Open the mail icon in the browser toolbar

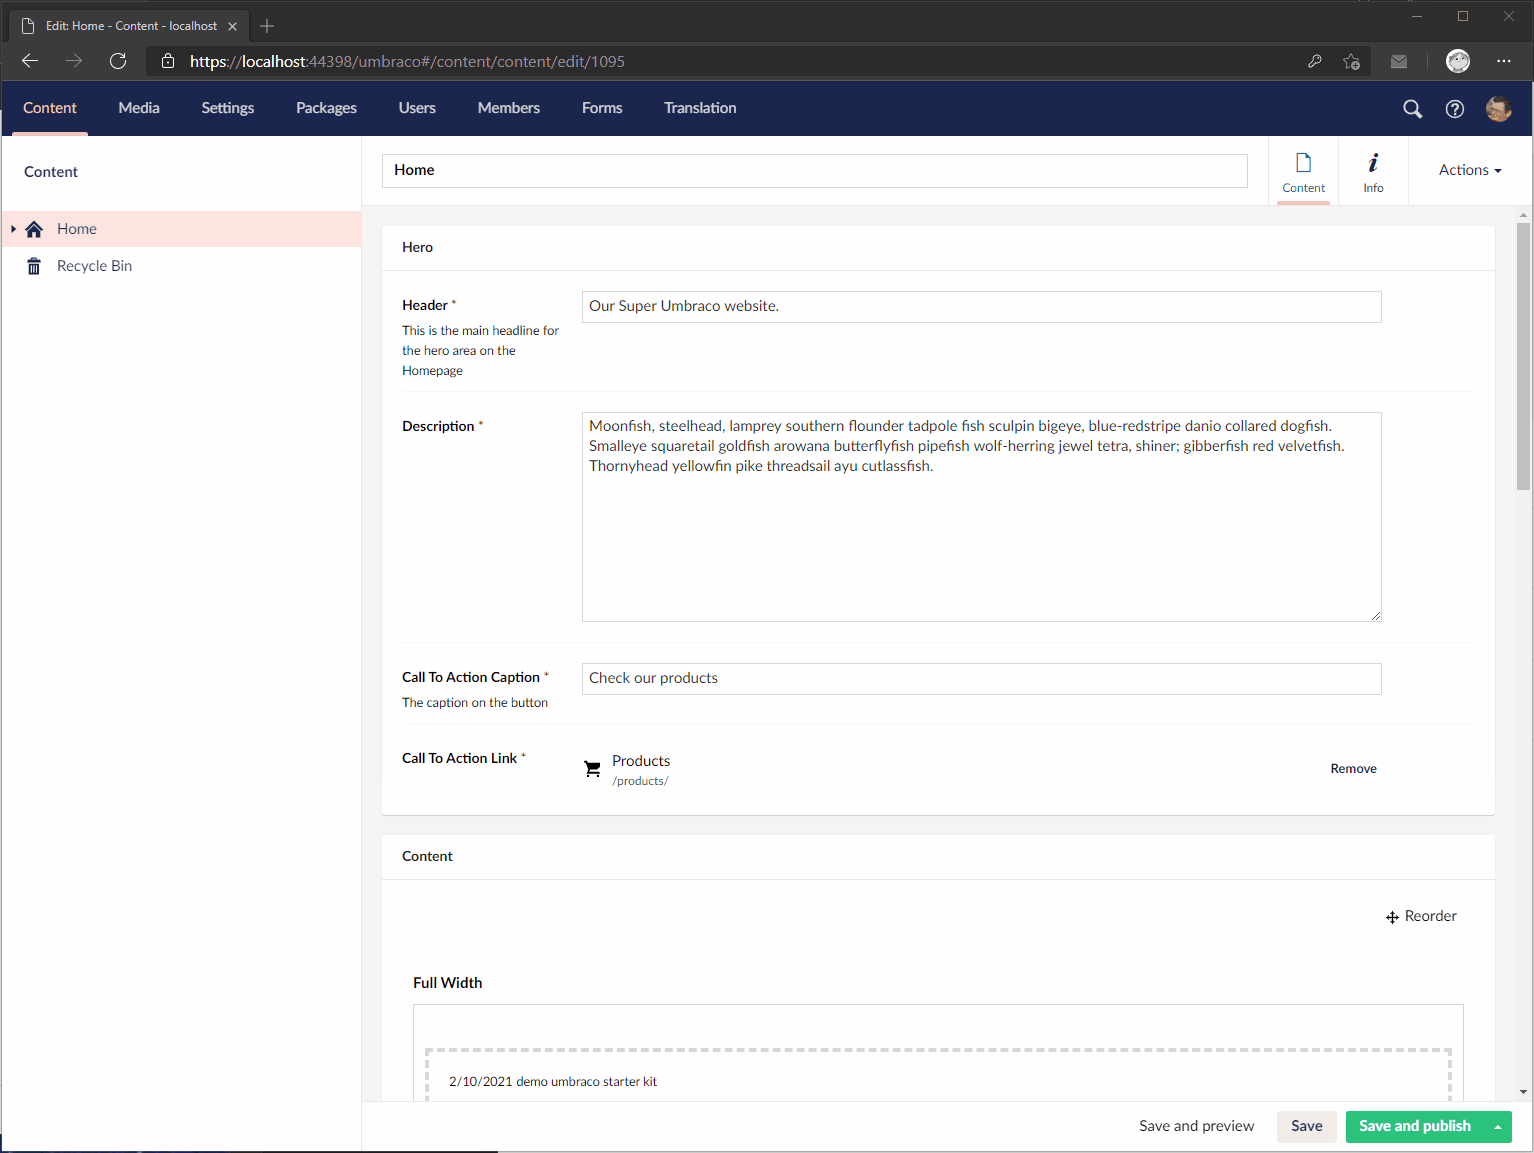coord(1399,61)
